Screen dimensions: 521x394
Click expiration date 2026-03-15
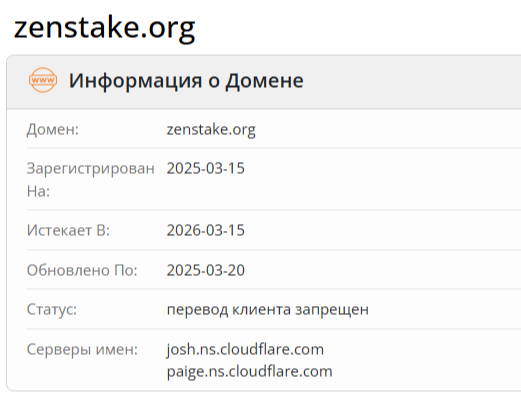pos(206,230)
